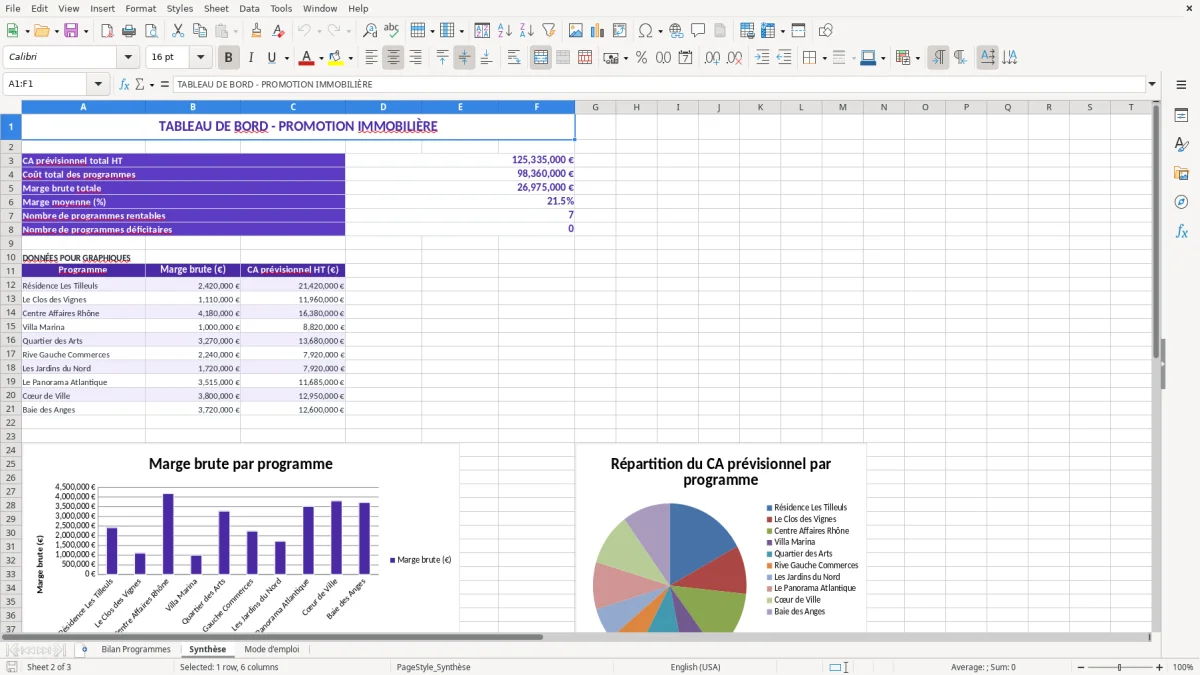The width and height of the screenshot is (1200, 675).
Task: Open the Open-document dropdown arrow
Action: 56,31
